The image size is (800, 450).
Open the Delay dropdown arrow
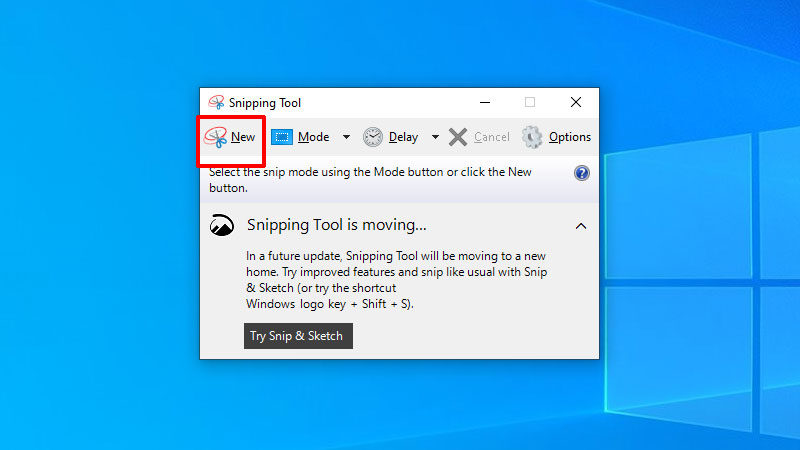435,137
